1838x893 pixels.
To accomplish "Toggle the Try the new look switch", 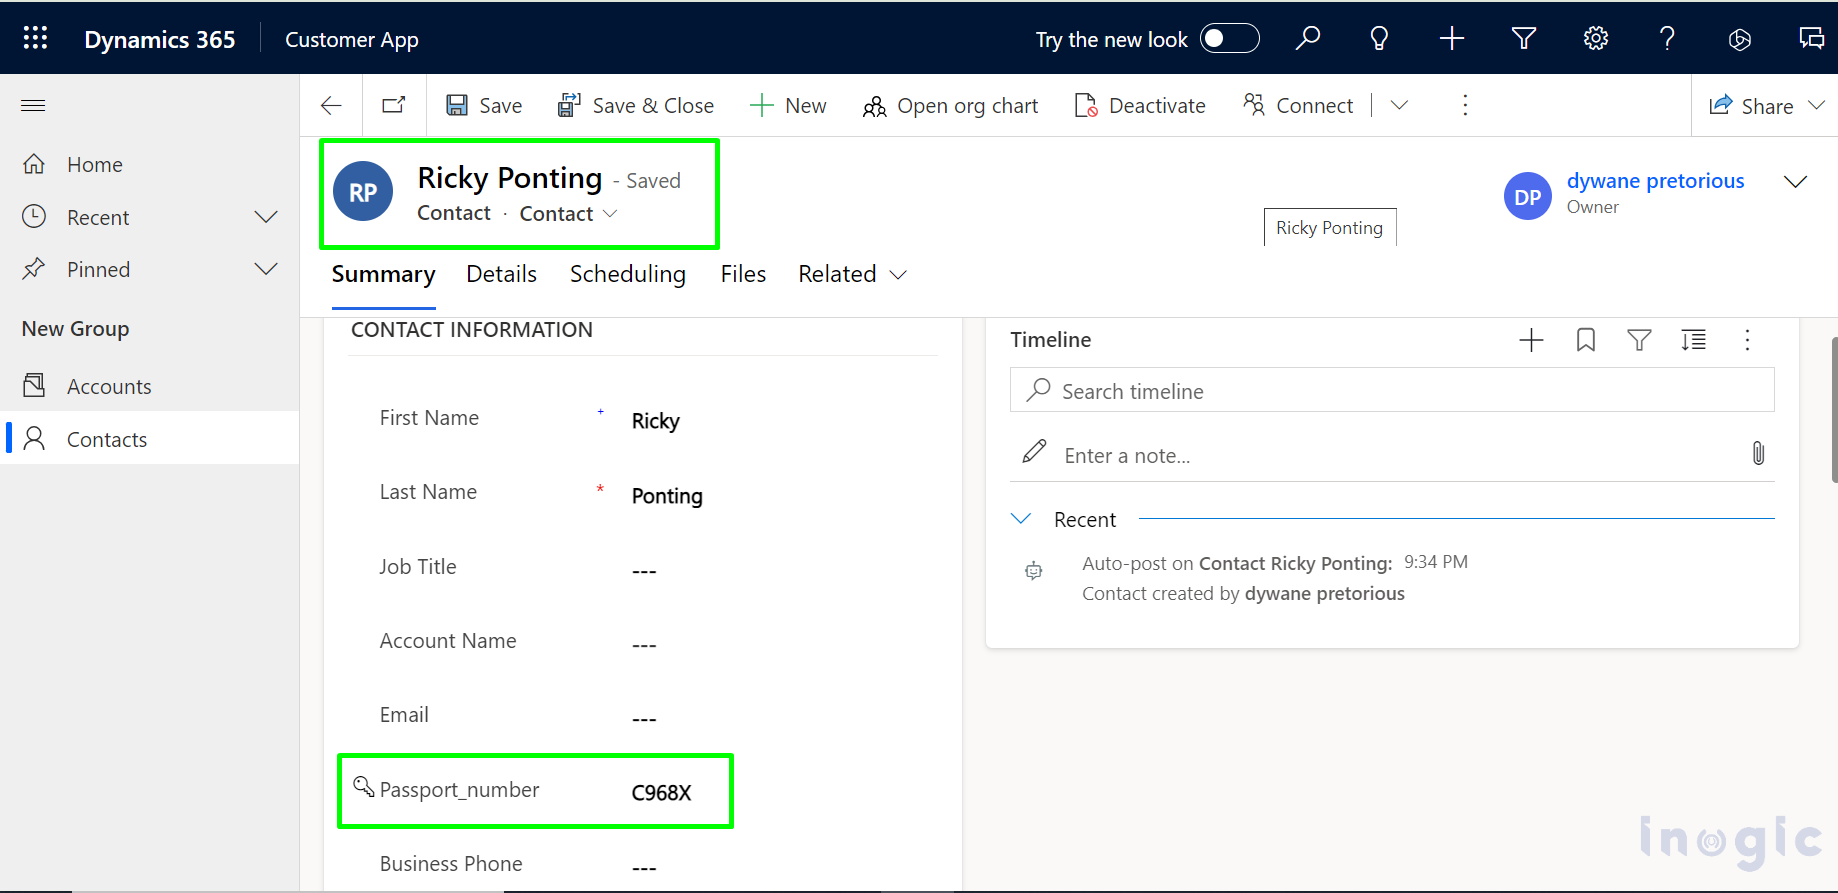I will point(1229,38).
